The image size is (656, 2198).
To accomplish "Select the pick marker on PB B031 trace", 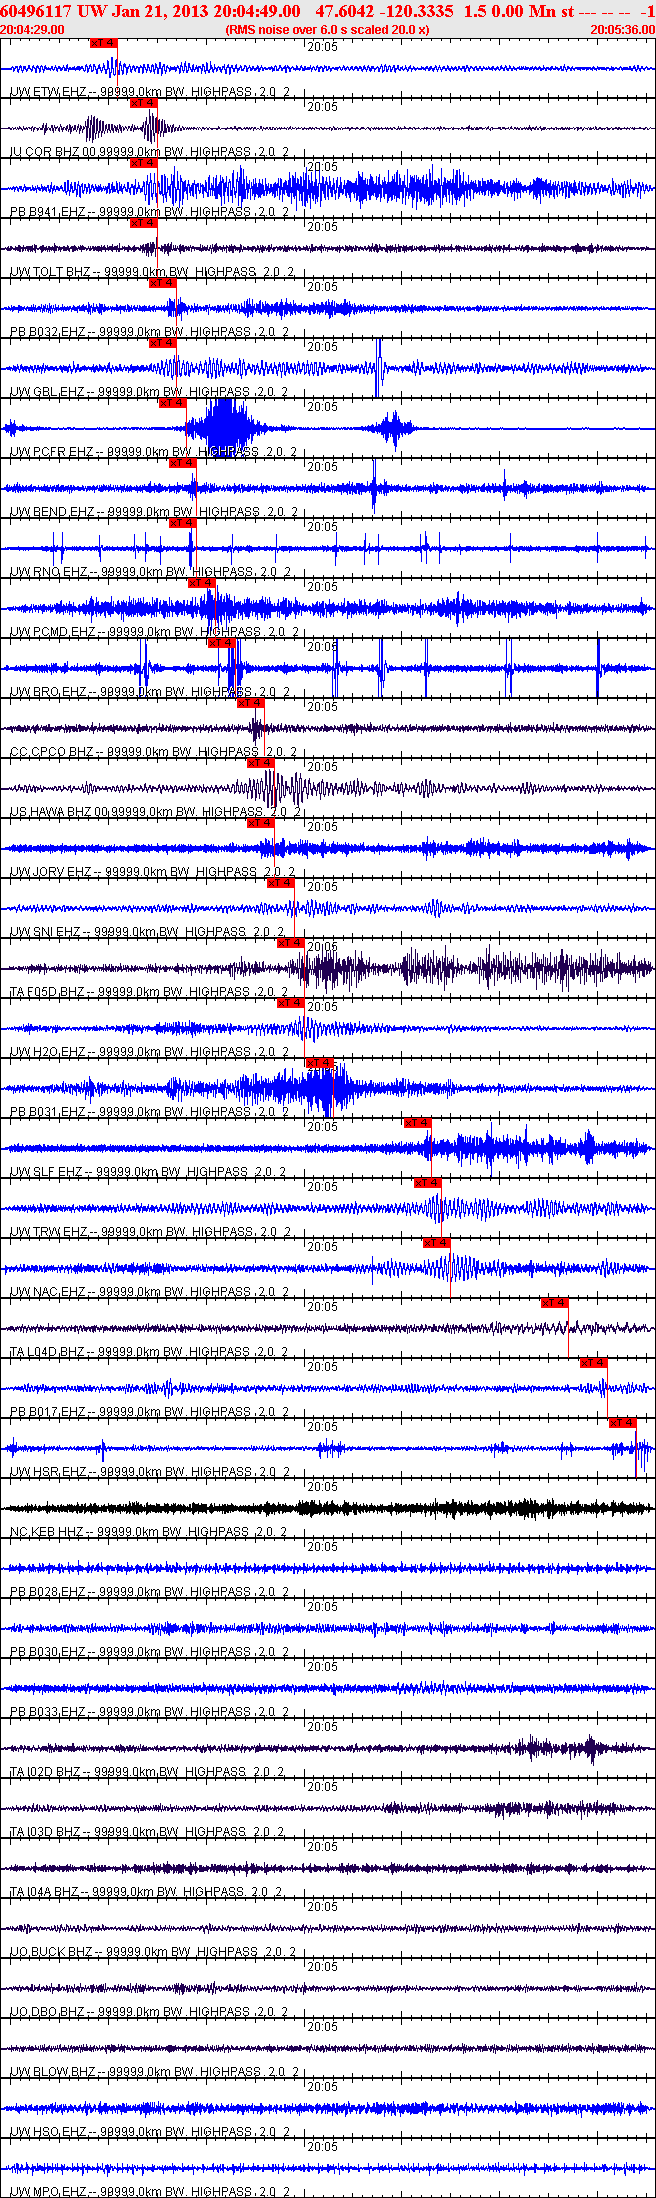I will [318, 1063].
